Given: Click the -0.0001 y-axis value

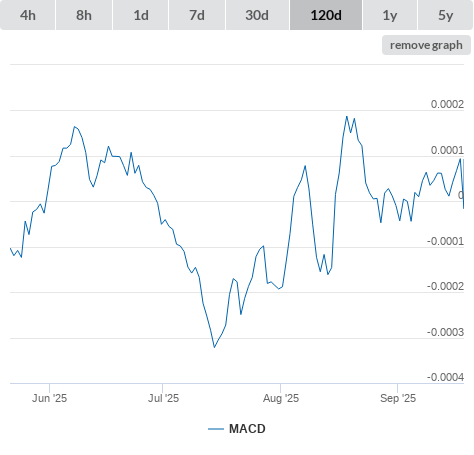Looking at the screenshot, I should tap(445, 241).
